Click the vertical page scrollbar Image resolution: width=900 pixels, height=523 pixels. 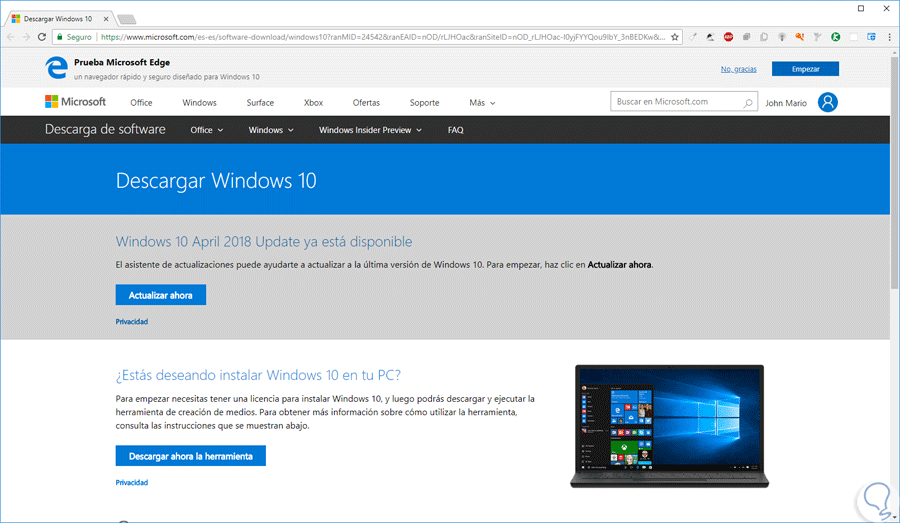click(x=894, y=172)
